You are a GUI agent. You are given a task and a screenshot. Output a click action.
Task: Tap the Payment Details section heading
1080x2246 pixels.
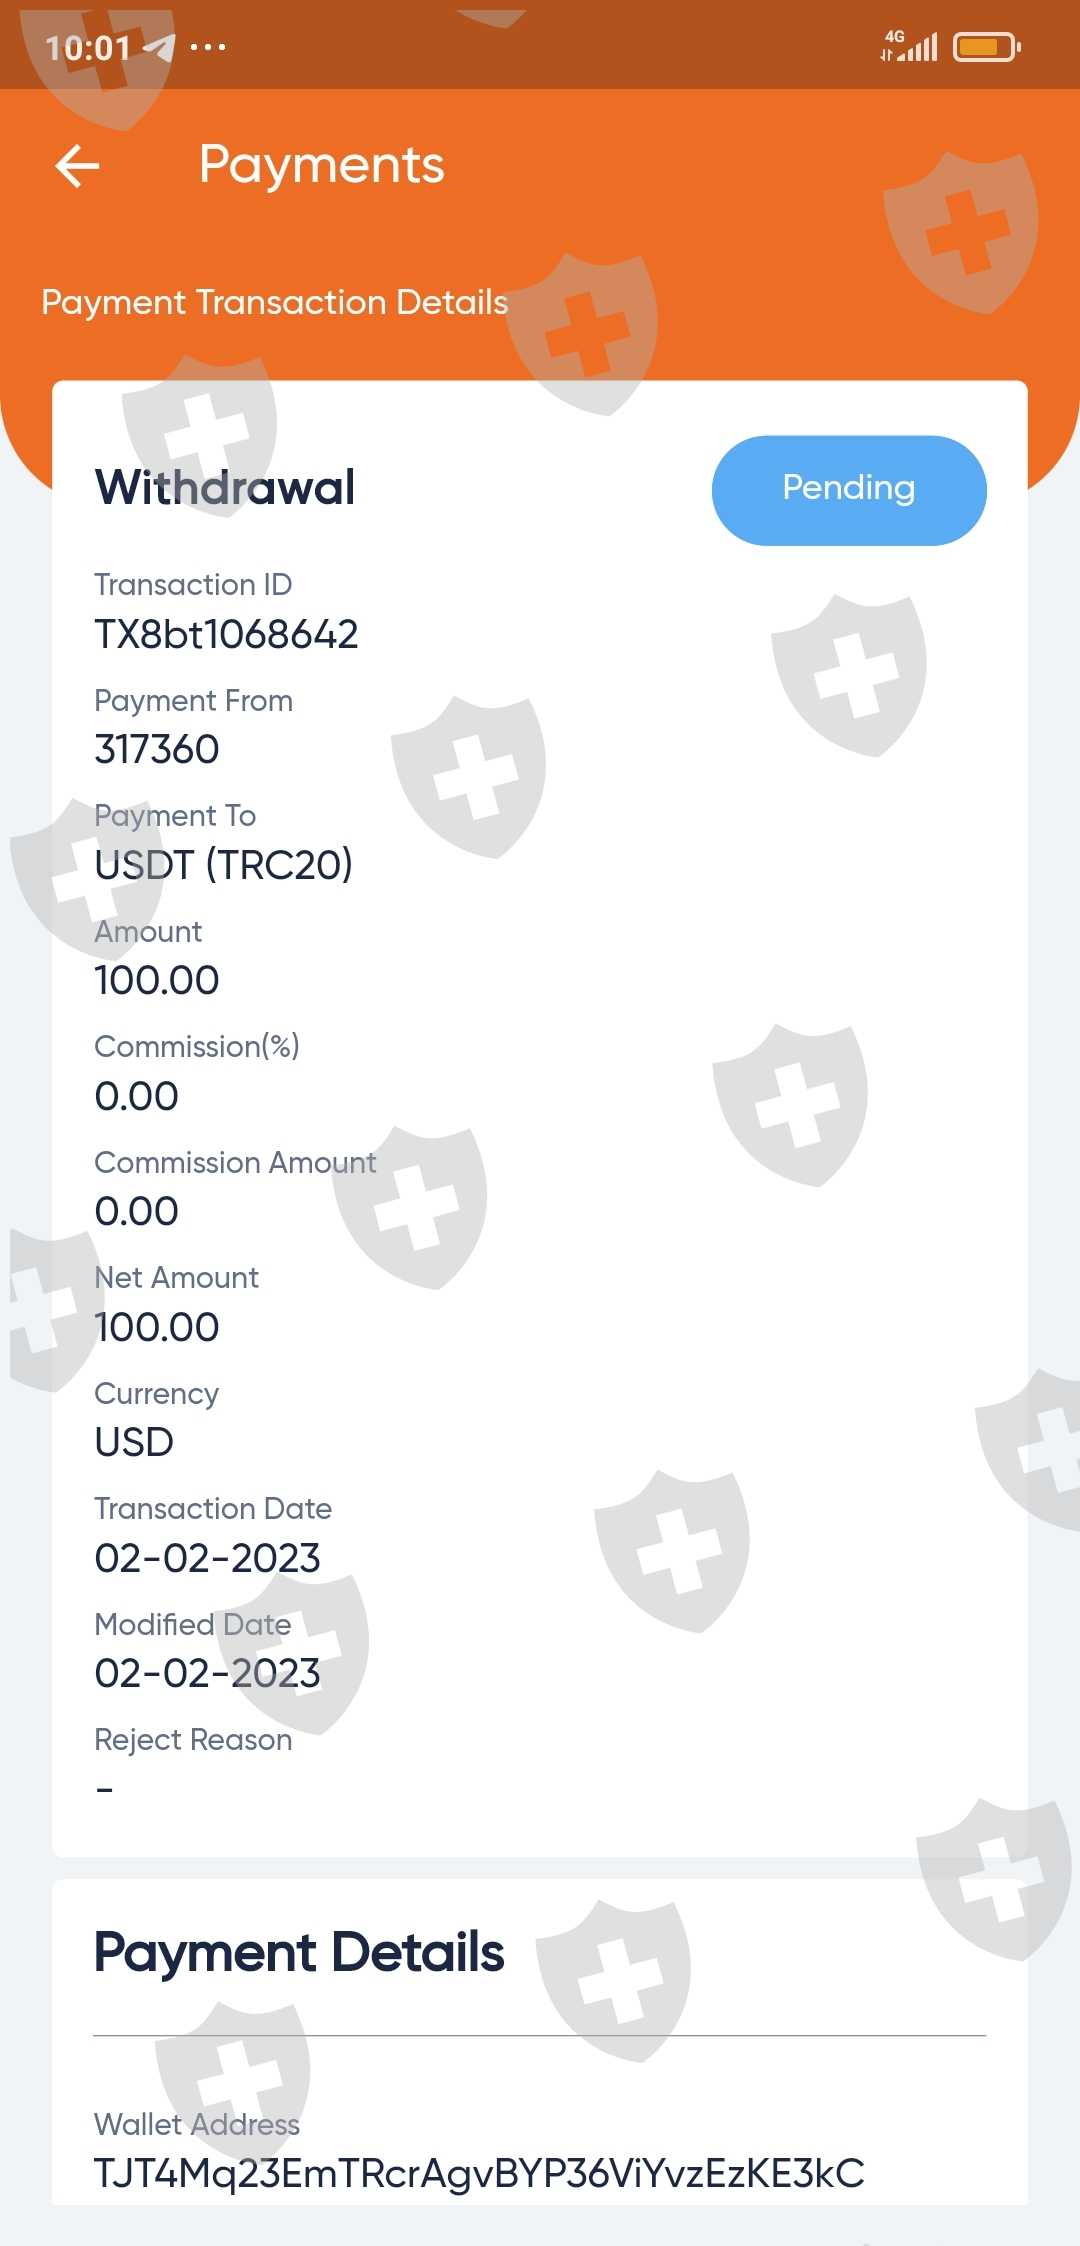[299, 1952]
